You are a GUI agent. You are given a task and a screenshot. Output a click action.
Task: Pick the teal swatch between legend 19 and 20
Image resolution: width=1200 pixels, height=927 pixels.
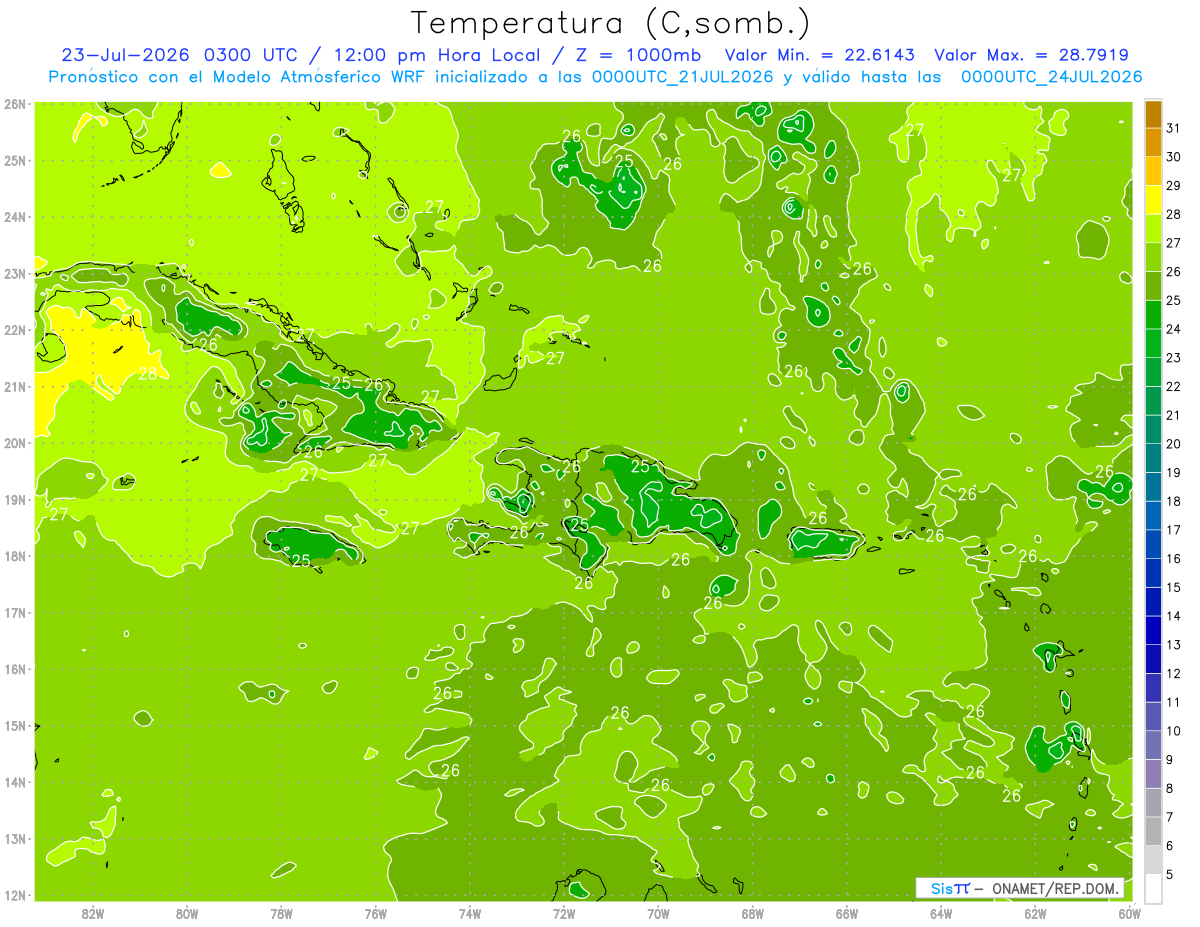(1153, 458)
